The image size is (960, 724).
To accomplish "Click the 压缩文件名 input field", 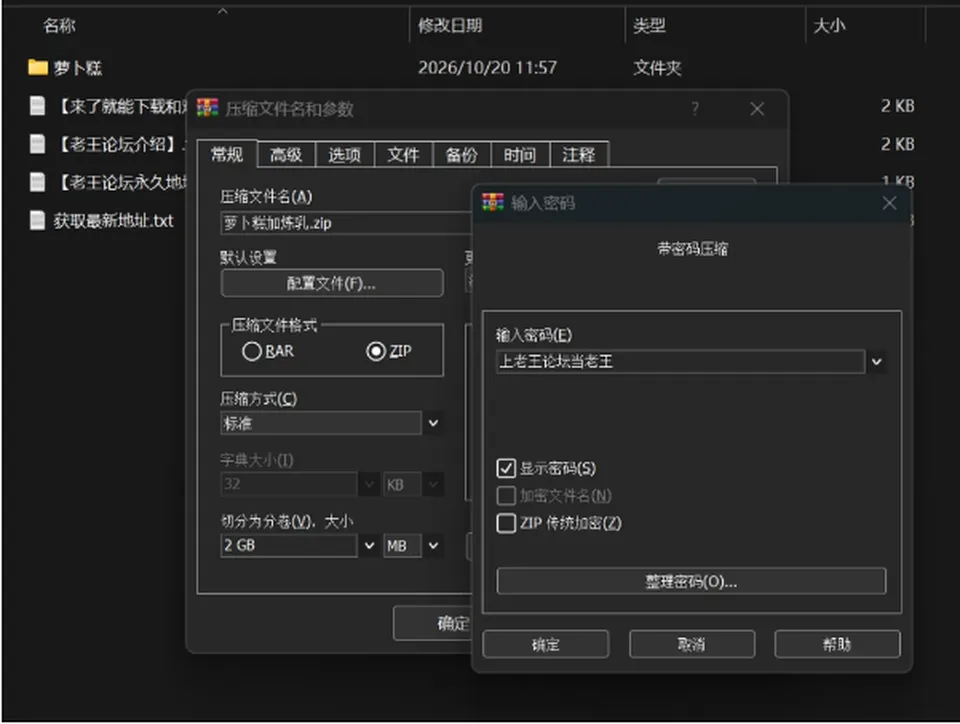I will point(346,223).
